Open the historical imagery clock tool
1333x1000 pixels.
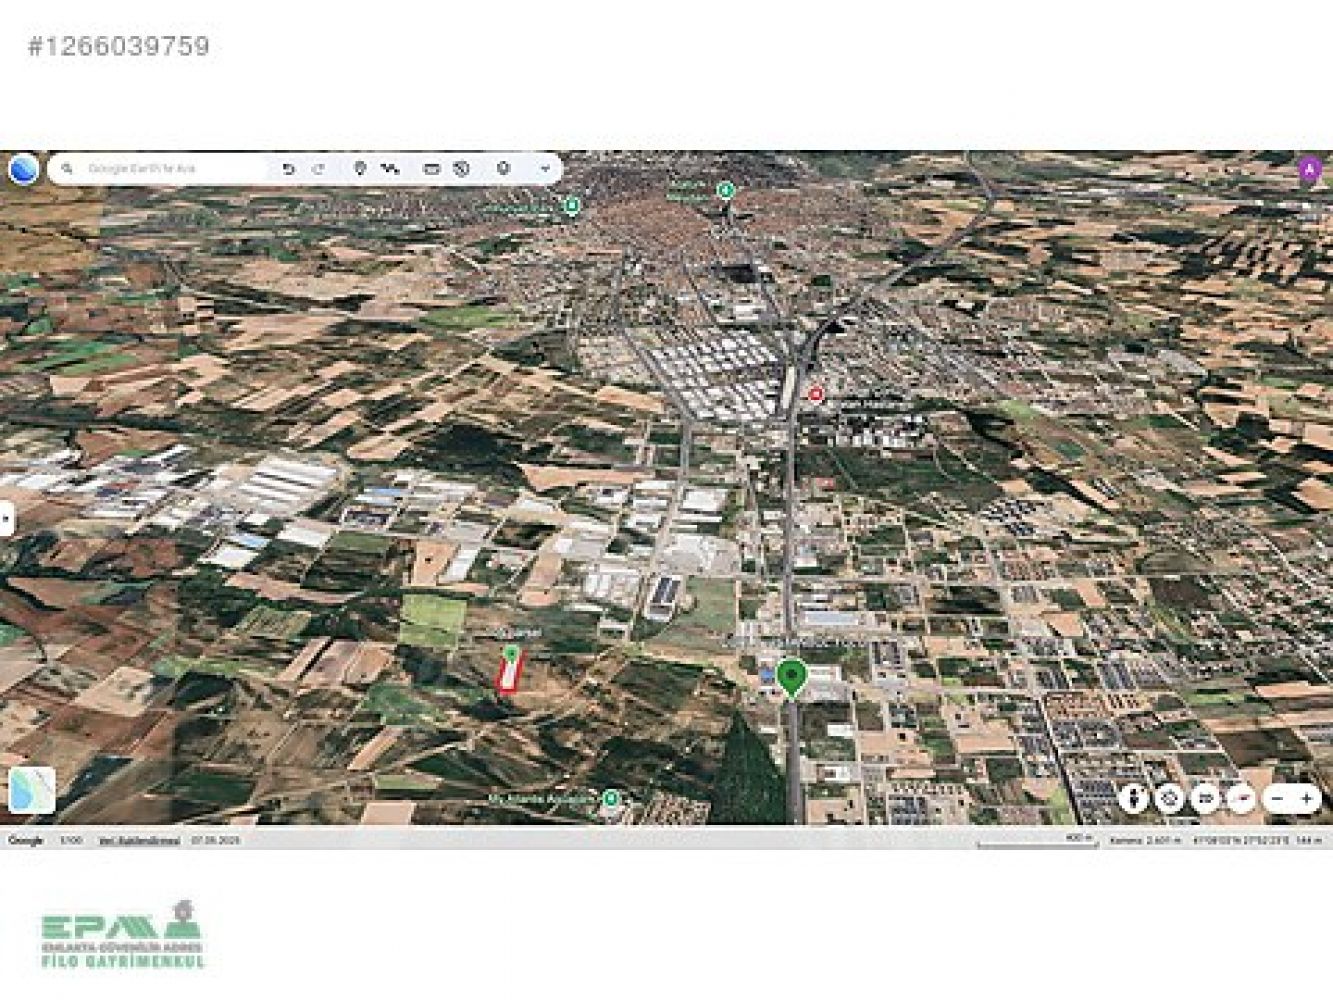point(461,169)
